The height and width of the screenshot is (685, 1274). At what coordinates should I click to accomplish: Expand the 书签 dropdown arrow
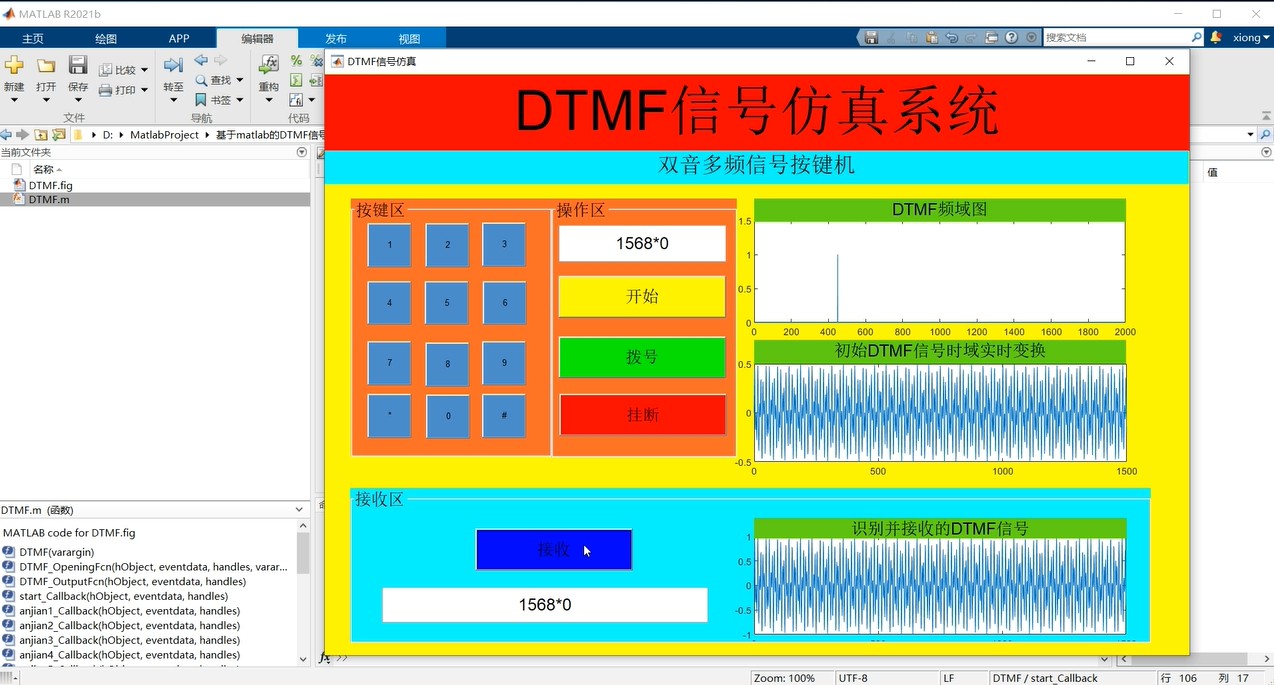point(240,100)
